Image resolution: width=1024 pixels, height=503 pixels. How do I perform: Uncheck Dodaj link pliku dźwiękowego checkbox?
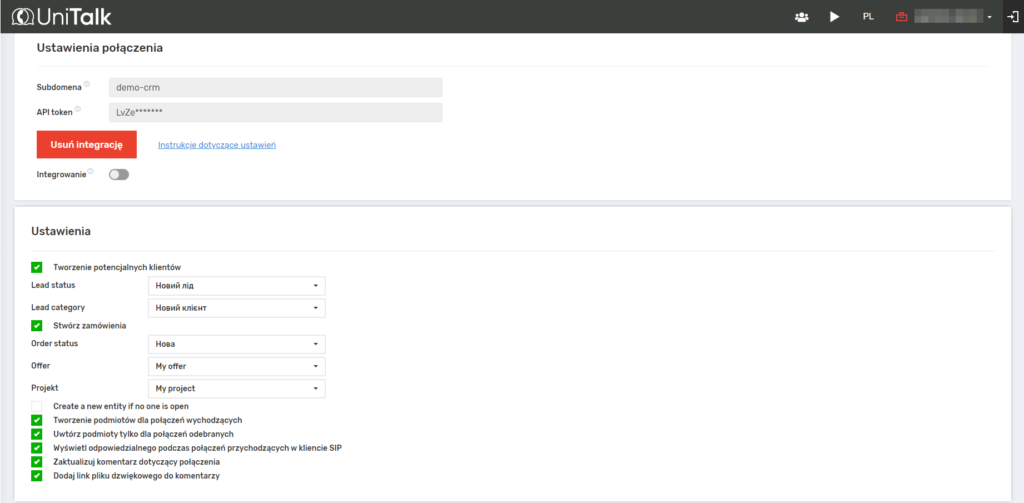tap(37, 476)
